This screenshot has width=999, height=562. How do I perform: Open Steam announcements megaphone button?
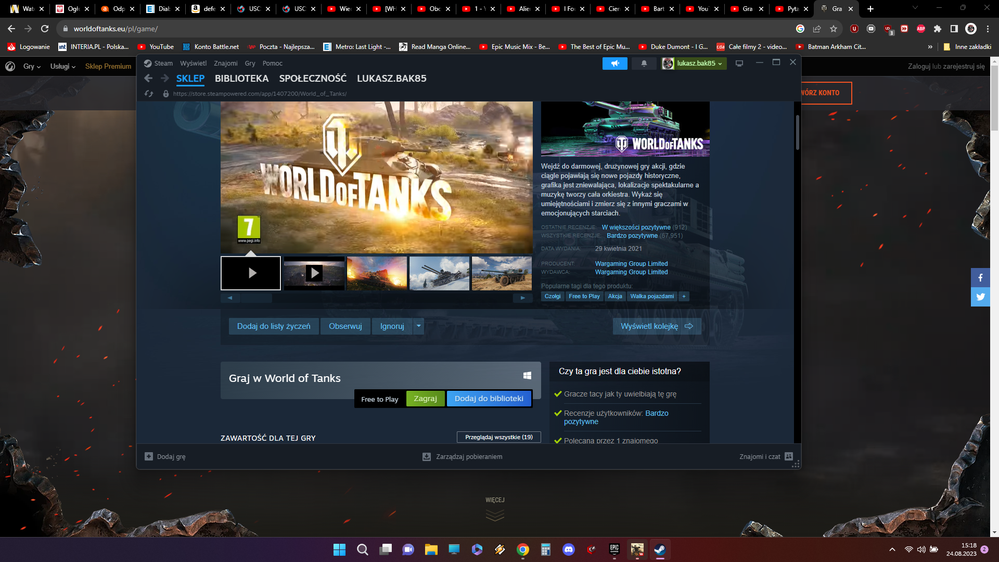point(615,63)
